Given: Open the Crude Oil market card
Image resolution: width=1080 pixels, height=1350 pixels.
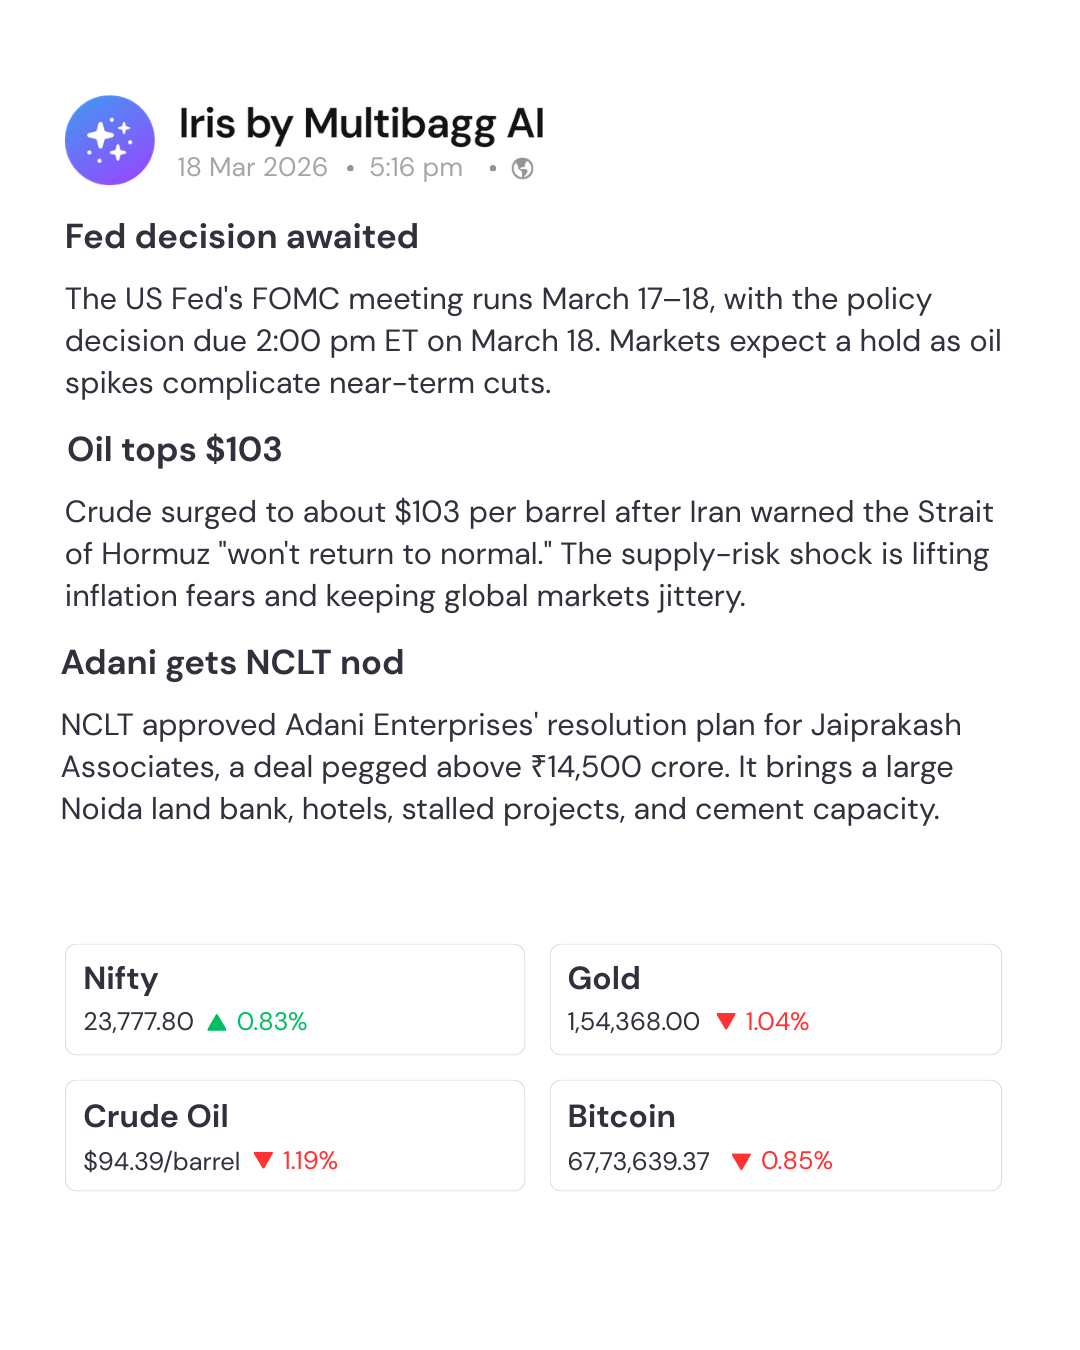Looking at the screenshot, I should pyautogui.click(x=295, y=1135).
